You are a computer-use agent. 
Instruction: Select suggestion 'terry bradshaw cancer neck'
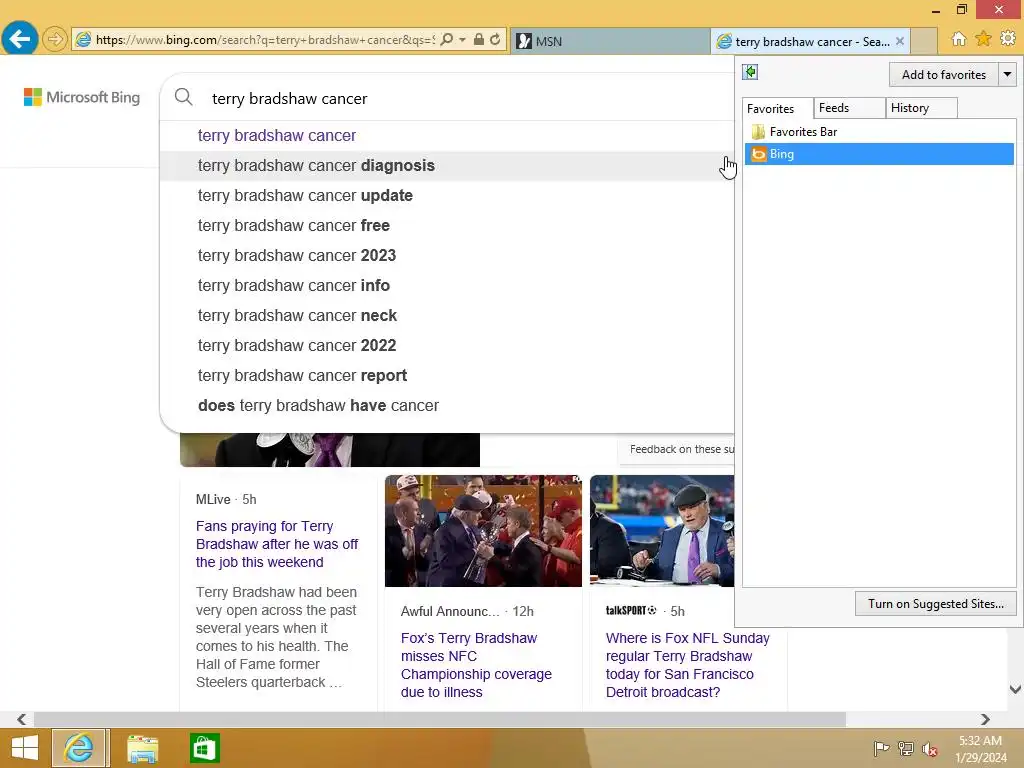[447, 315]
